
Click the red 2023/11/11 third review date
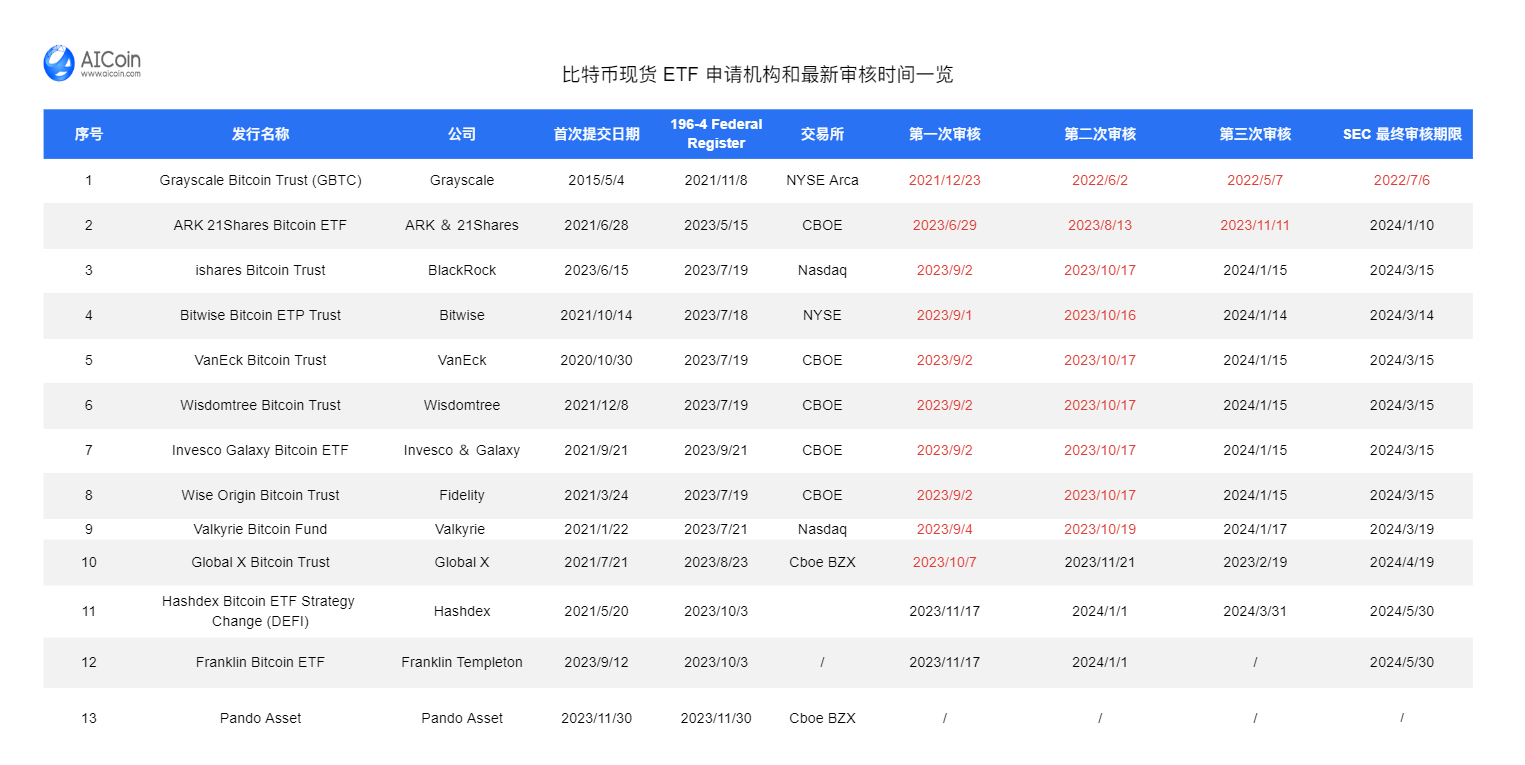[x=1255, y=225]
